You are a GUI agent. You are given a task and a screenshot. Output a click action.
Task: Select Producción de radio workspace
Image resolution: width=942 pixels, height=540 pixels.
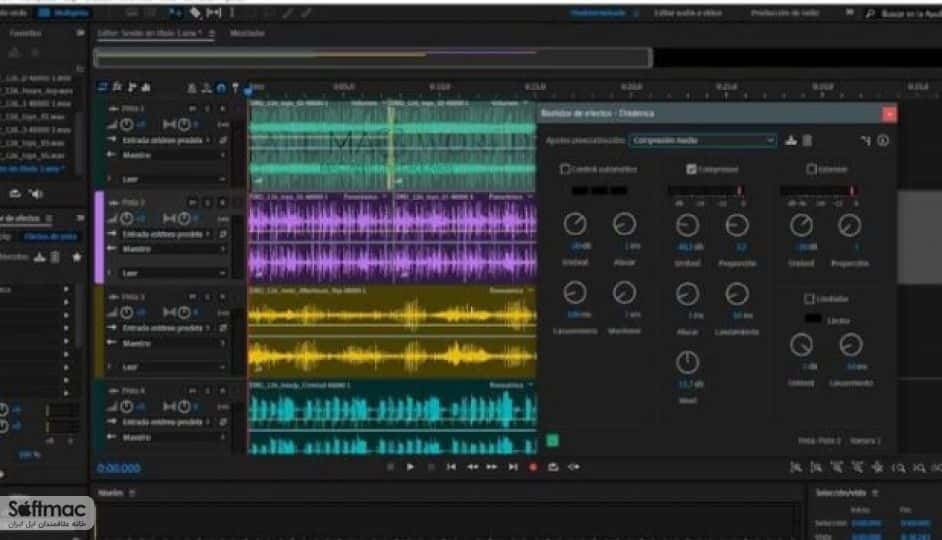click(x=785, y=13)
